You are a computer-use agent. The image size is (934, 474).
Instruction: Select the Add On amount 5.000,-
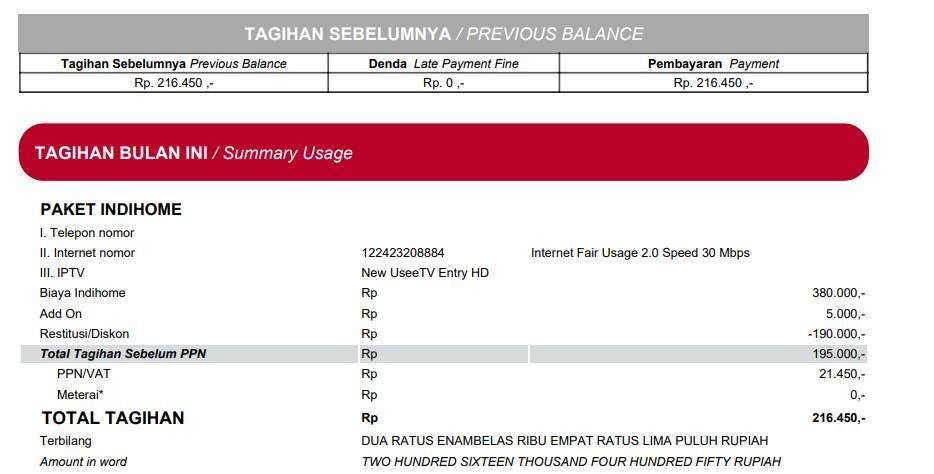click(x=846, y=314)
